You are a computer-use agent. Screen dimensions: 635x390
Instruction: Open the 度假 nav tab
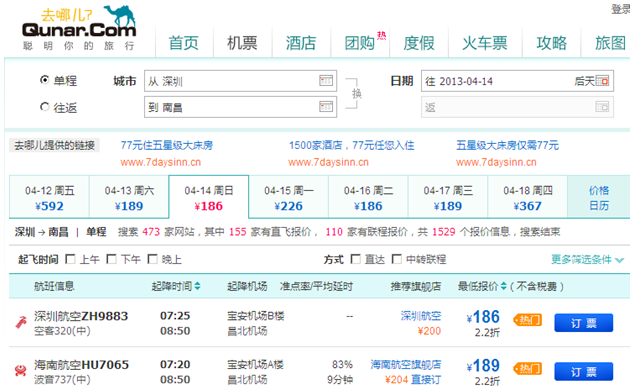tap(419, 43)
